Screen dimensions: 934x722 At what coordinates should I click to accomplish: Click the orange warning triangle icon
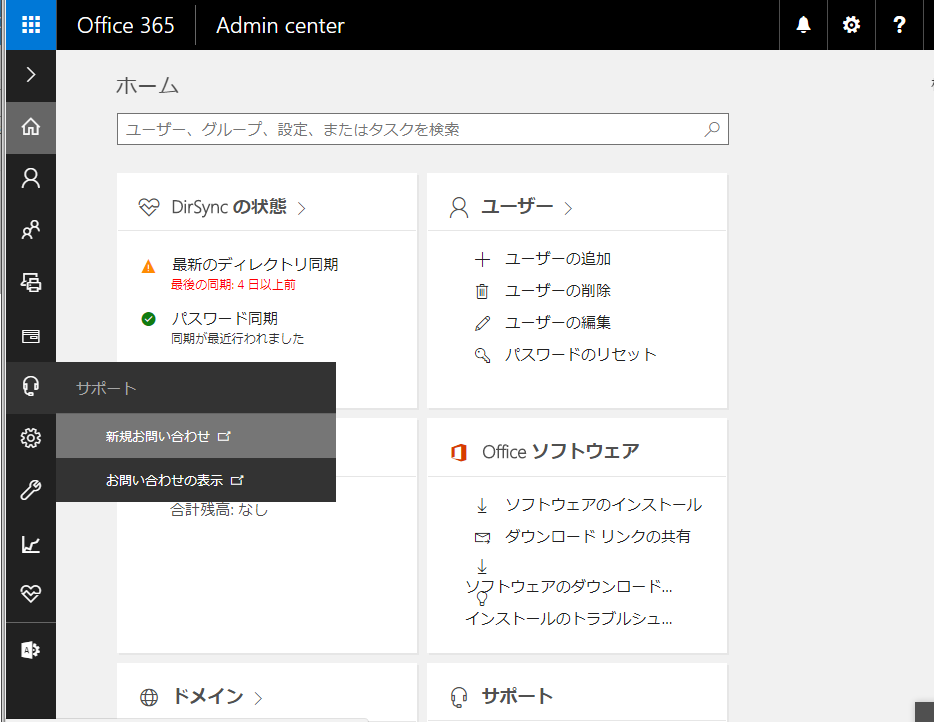(x=148, y=266)
